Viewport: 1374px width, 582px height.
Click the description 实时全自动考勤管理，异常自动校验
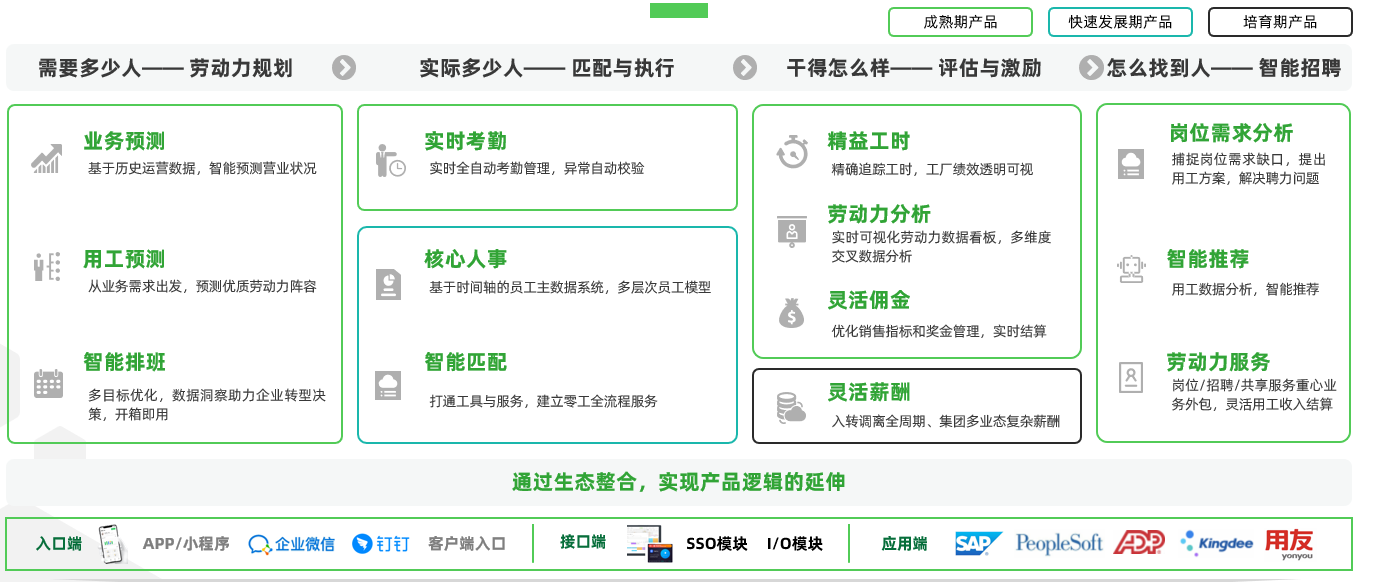(x=537, y=169)
